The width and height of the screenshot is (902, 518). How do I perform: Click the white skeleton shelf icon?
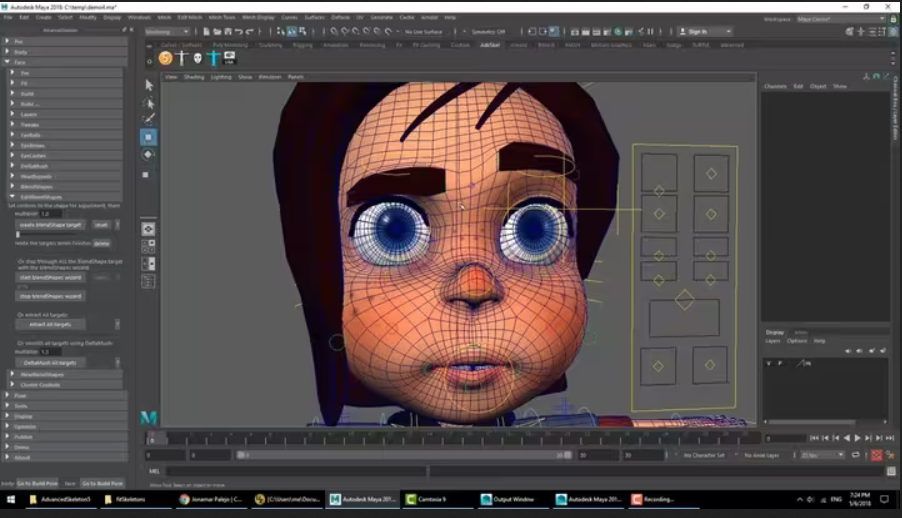point(182,58)
